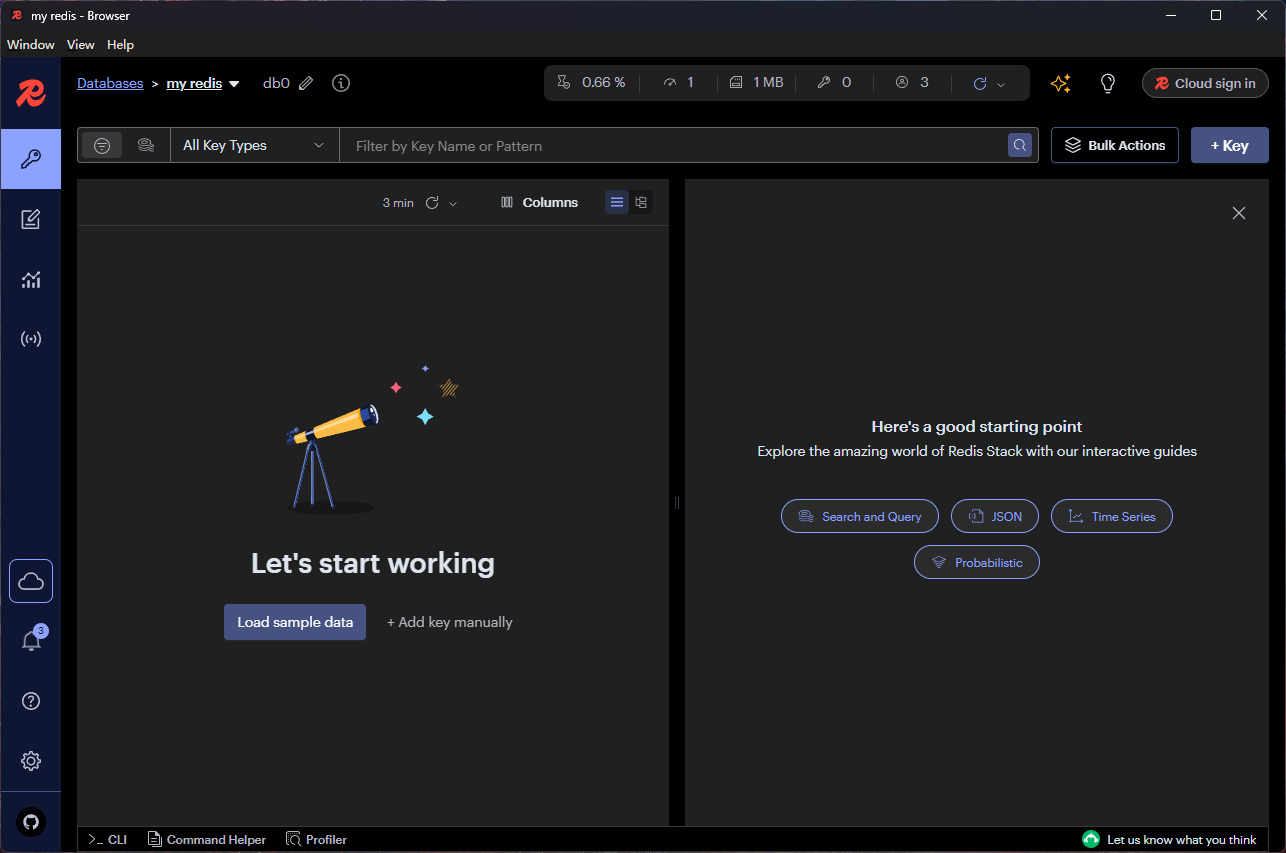This screenshot has width=1286, height=853.
Task: Click Cloud sign in button
Action: coord(1205,83)
